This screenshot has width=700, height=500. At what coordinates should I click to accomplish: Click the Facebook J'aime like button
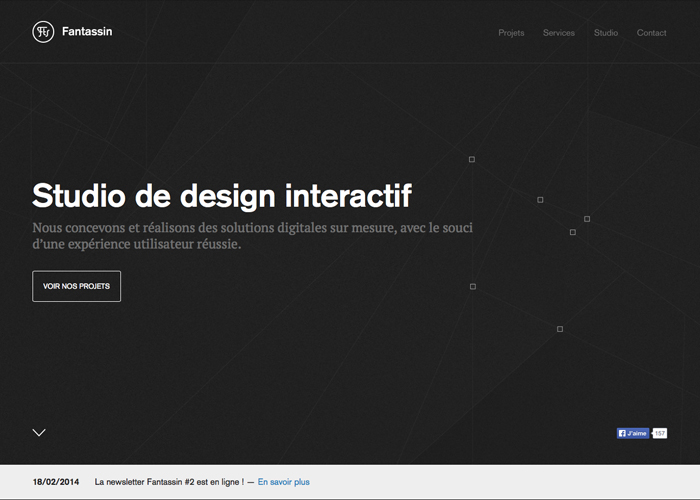(x=633, y=433)
